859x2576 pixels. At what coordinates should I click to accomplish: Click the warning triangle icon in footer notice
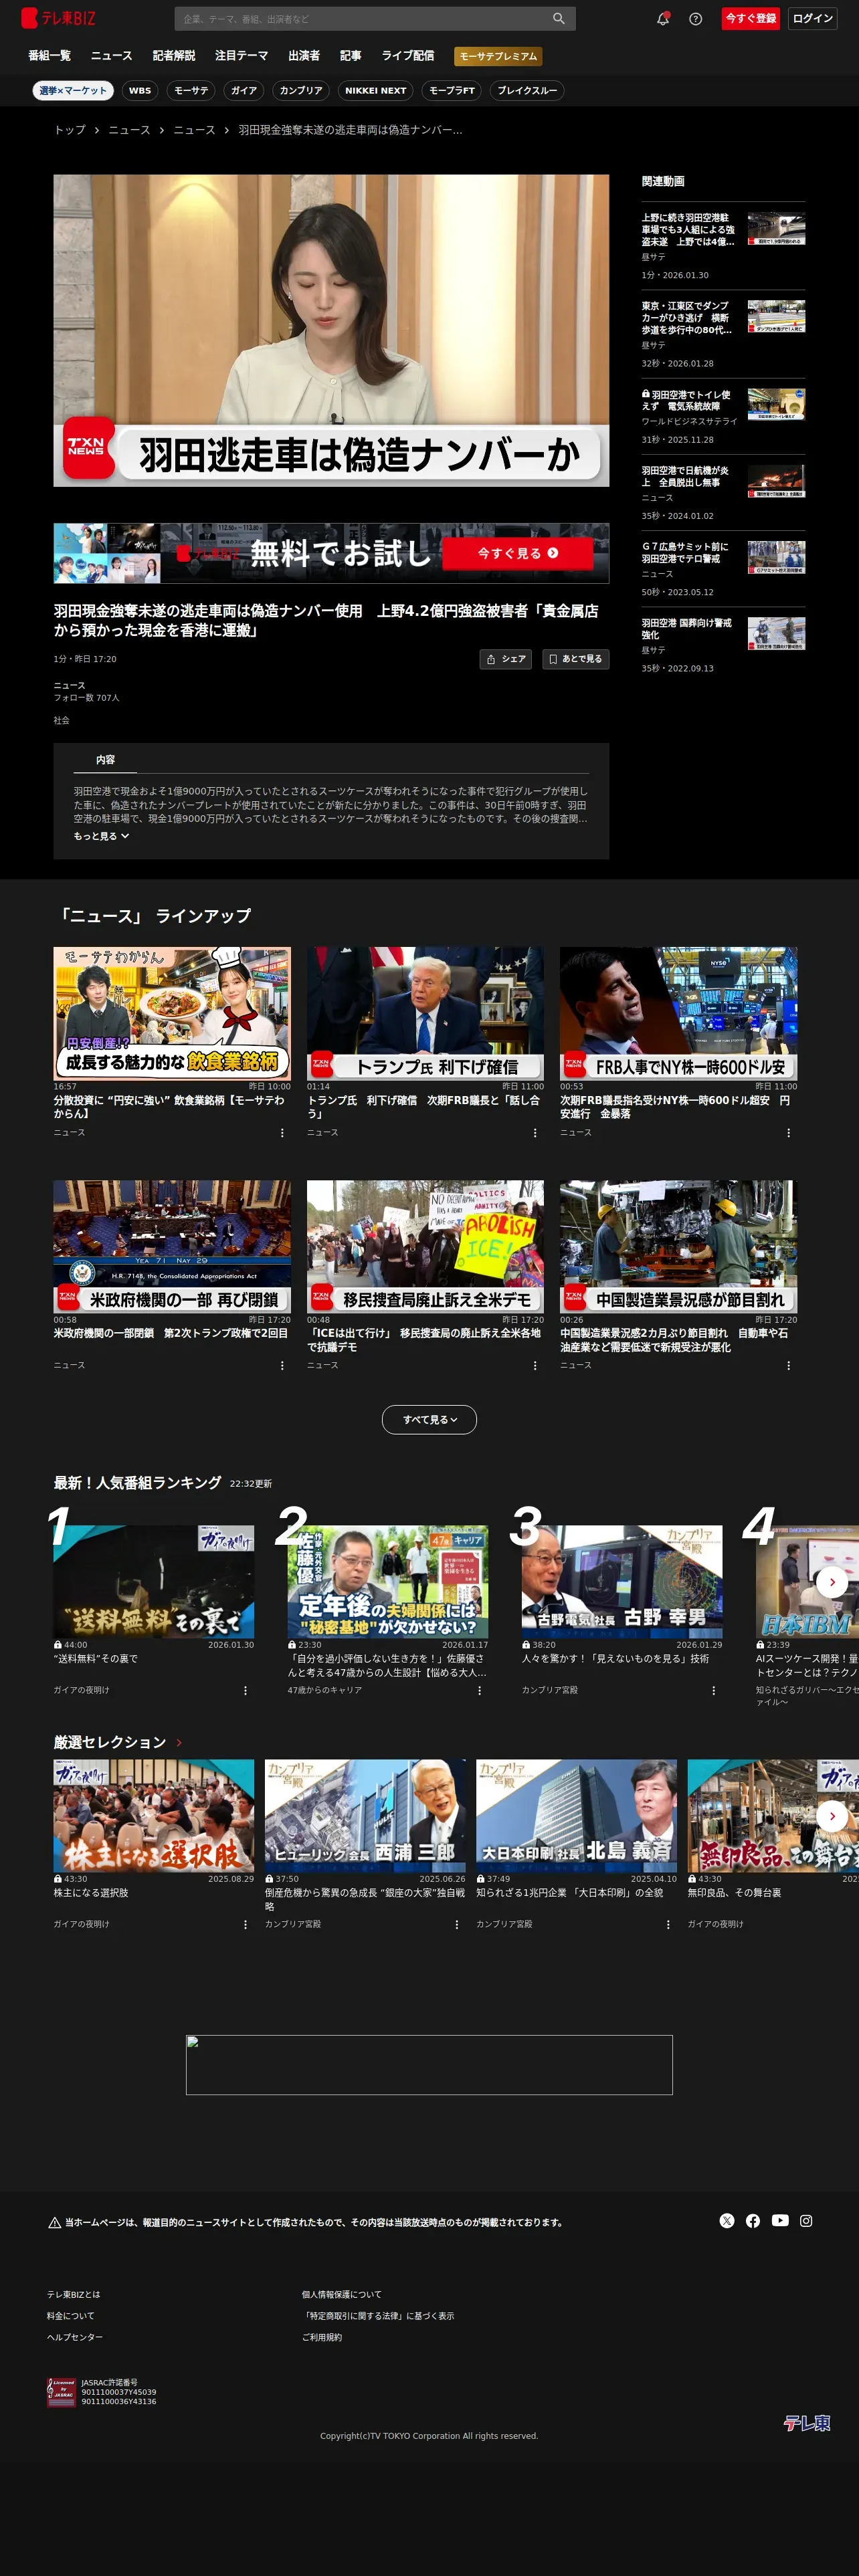point(54,2222)
